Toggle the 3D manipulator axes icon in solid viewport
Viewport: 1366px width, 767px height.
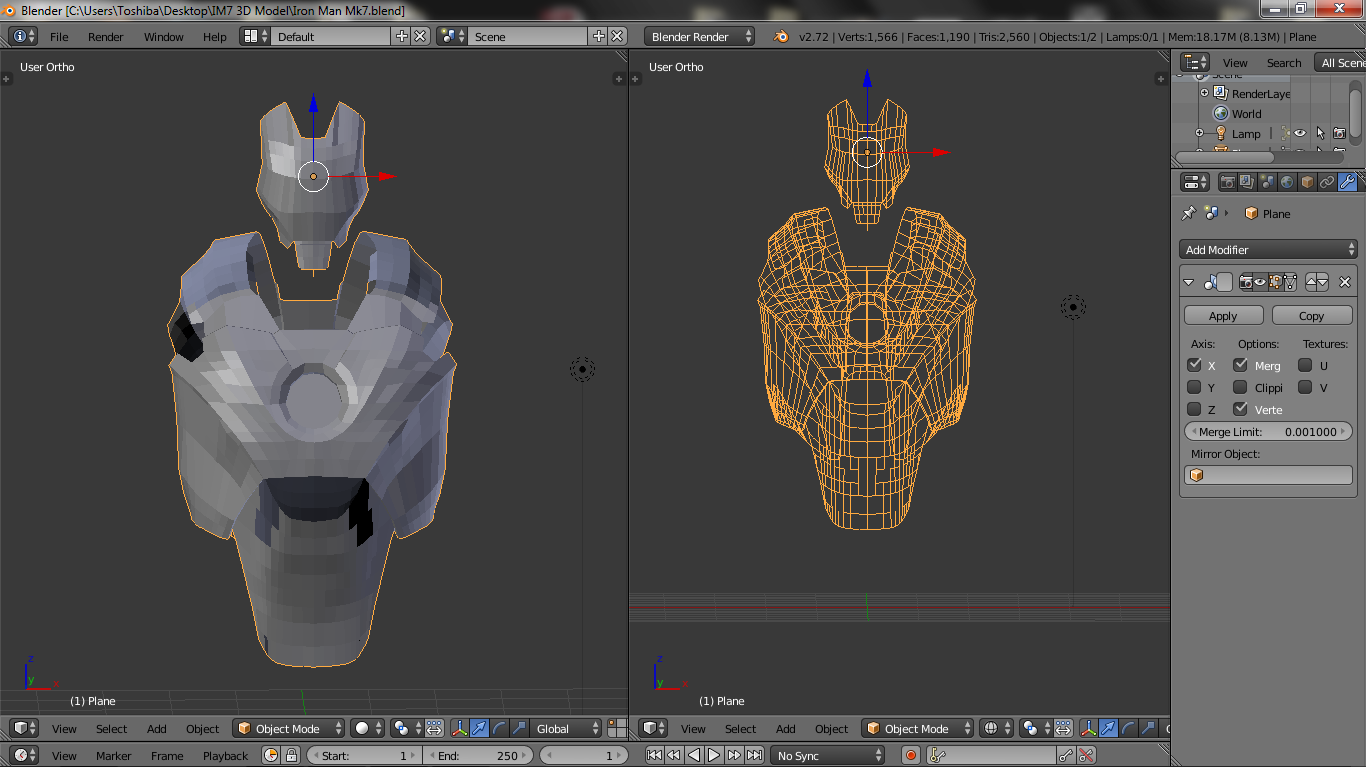coord(460,728)
